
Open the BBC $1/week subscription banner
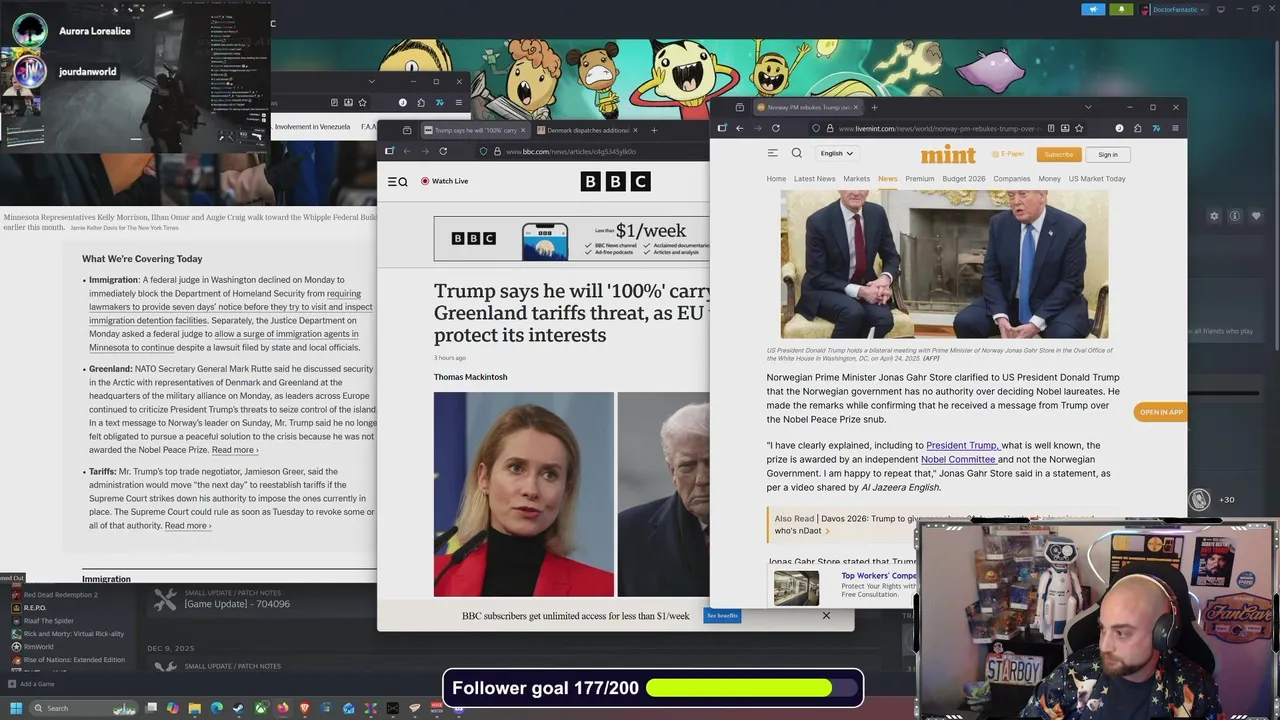coord(572,238)
